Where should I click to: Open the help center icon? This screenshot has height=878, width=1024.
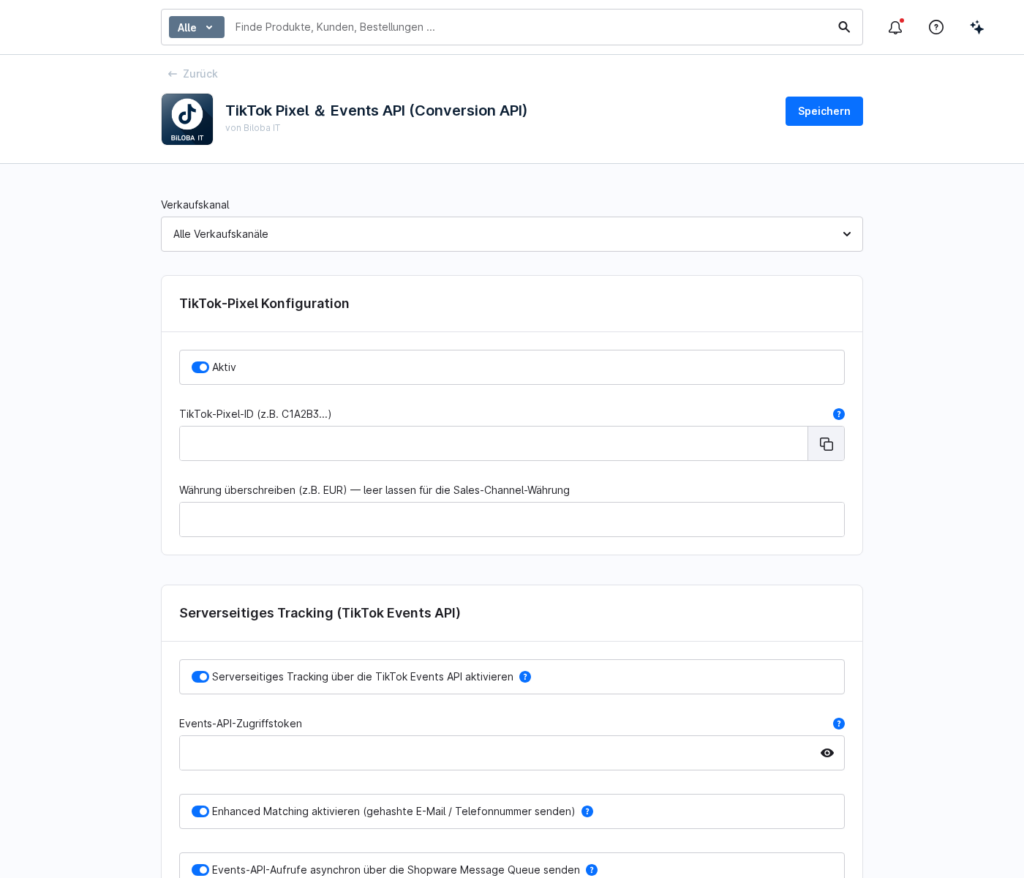click(936, 27)
